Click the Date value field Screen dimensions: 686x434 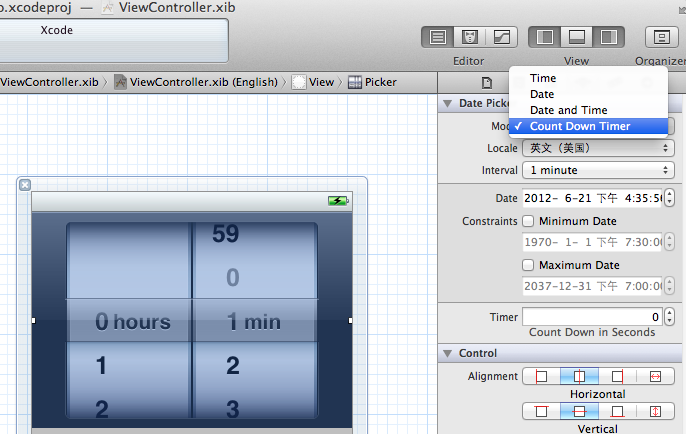[x=592, y=198]
